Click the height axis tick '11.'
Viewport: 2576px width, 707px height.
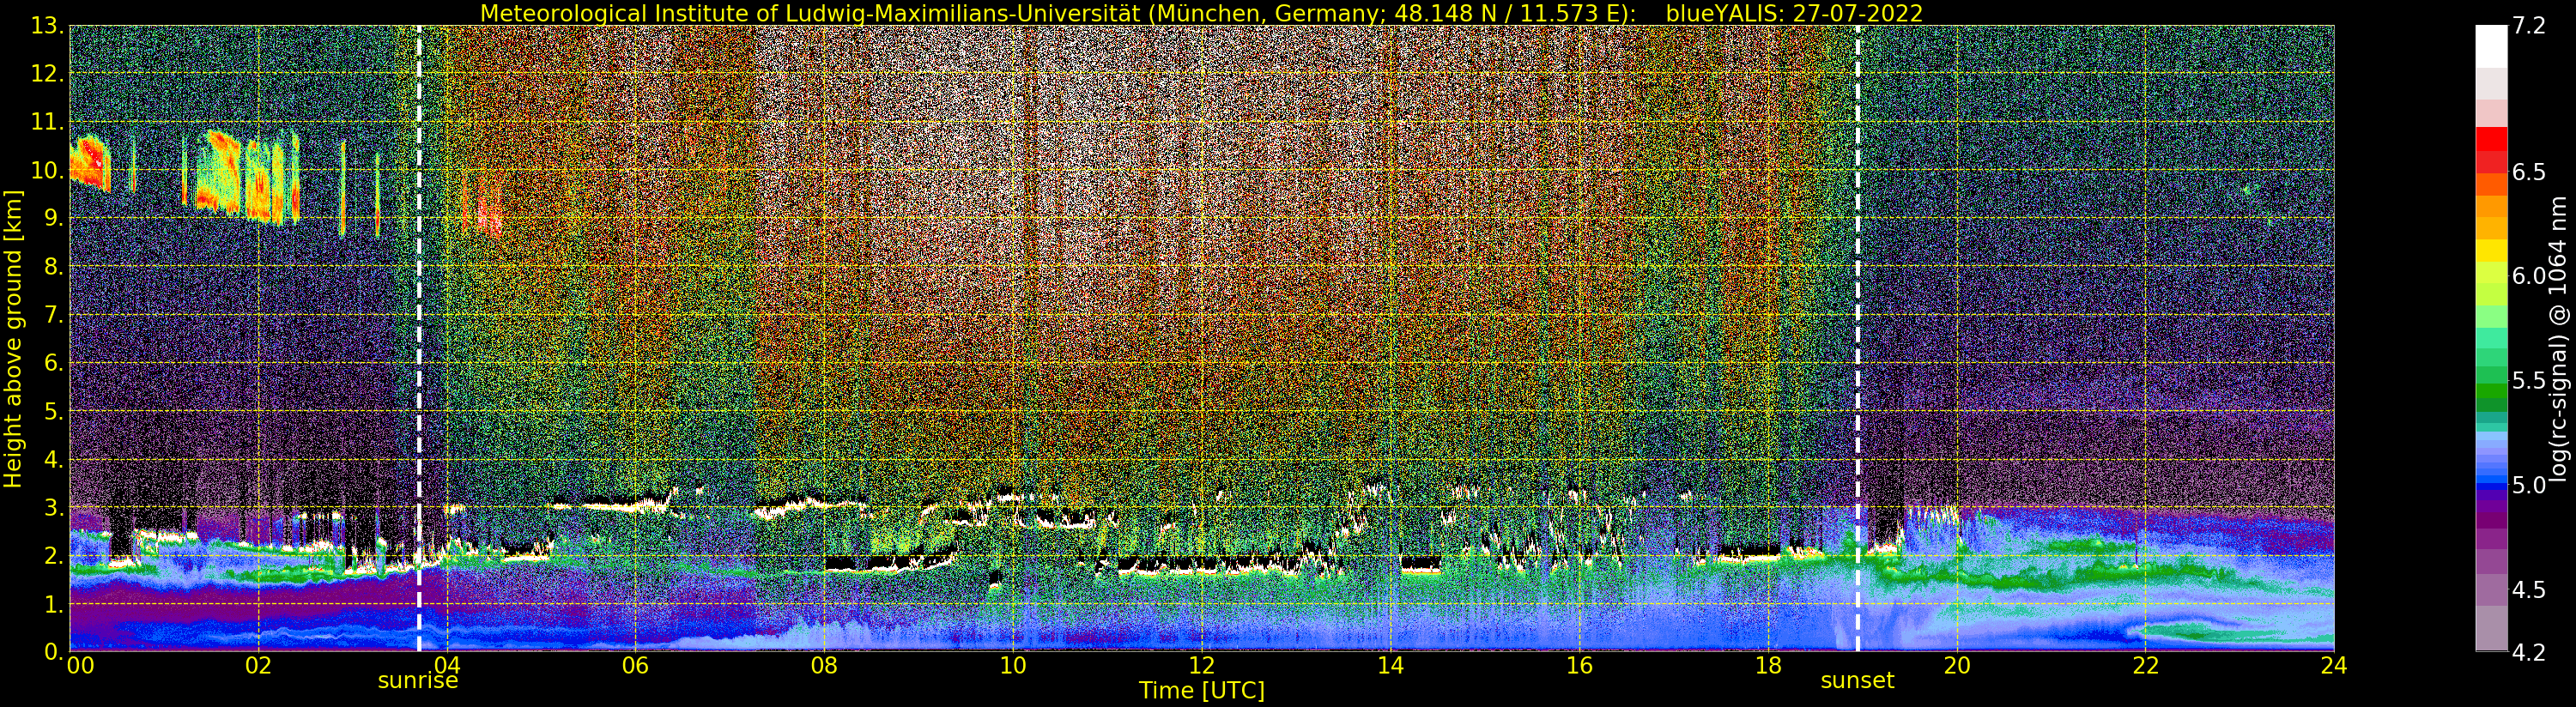point(46,122)
